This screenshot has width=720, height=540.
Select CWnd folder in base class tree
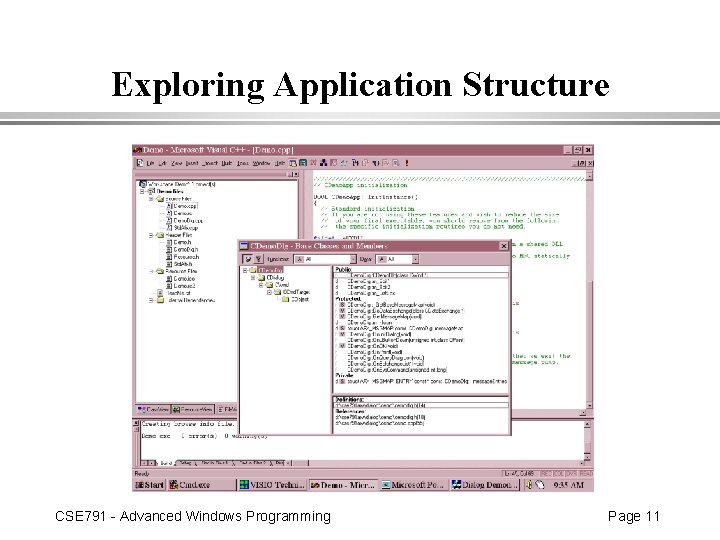tap(277, 285)
